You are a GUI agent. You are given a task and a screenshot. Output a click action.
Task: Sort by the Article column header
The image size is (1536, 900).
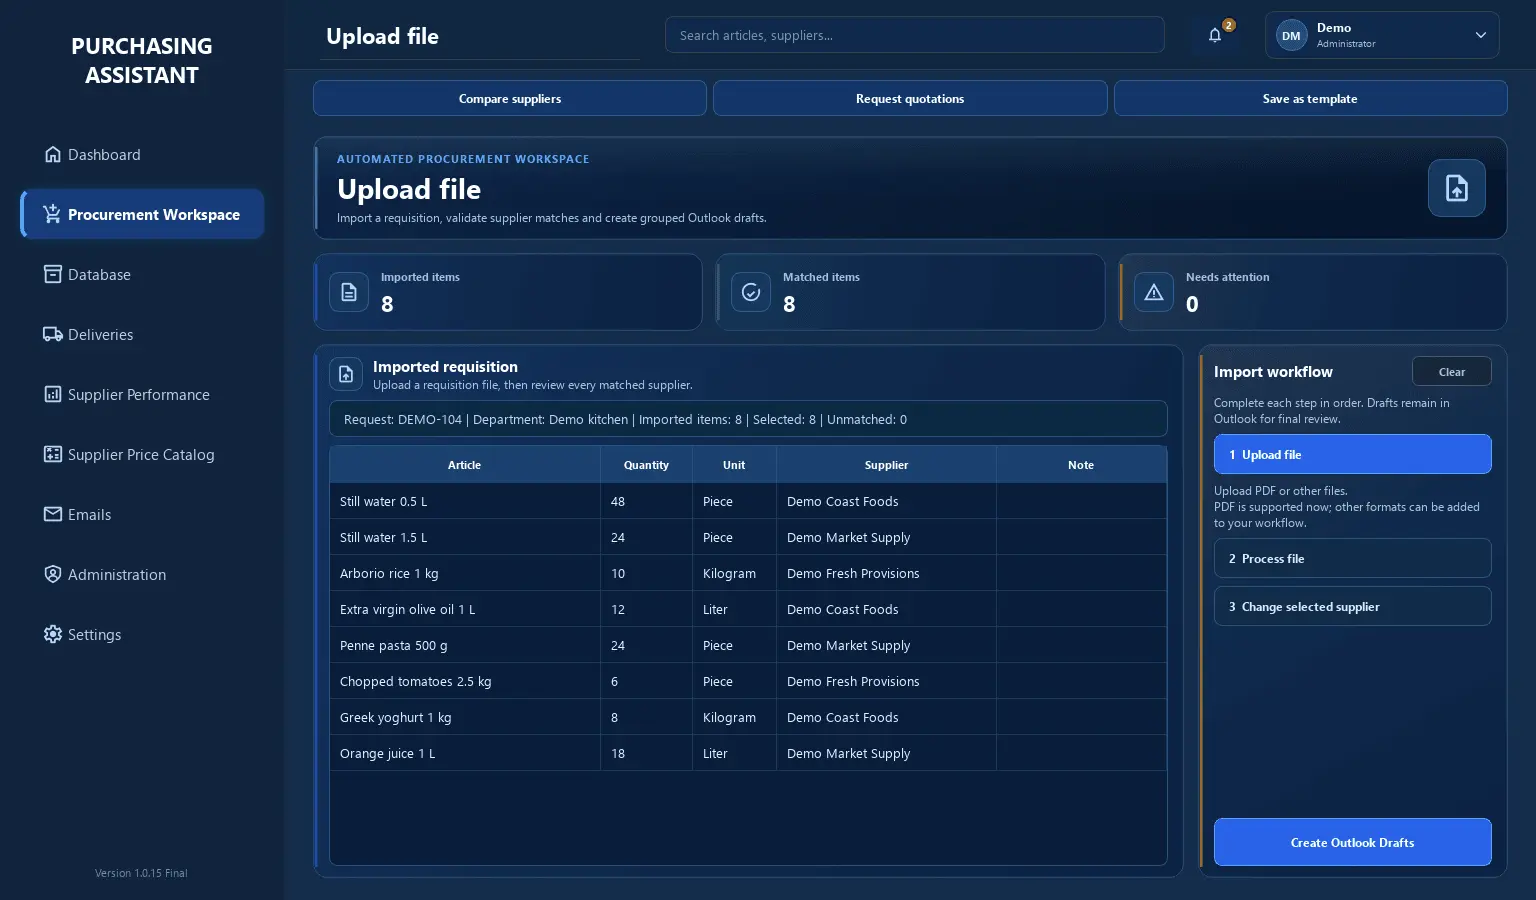pyautogui.click(x=464, y=465)
